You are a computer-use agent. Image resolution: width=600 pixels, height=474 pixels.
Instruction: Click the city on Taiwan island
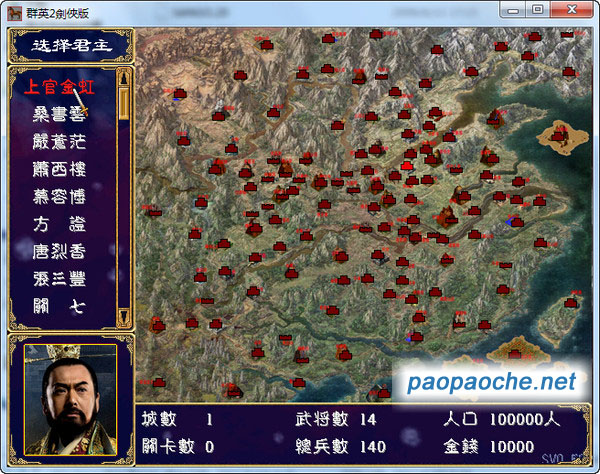tap(571, 303)
